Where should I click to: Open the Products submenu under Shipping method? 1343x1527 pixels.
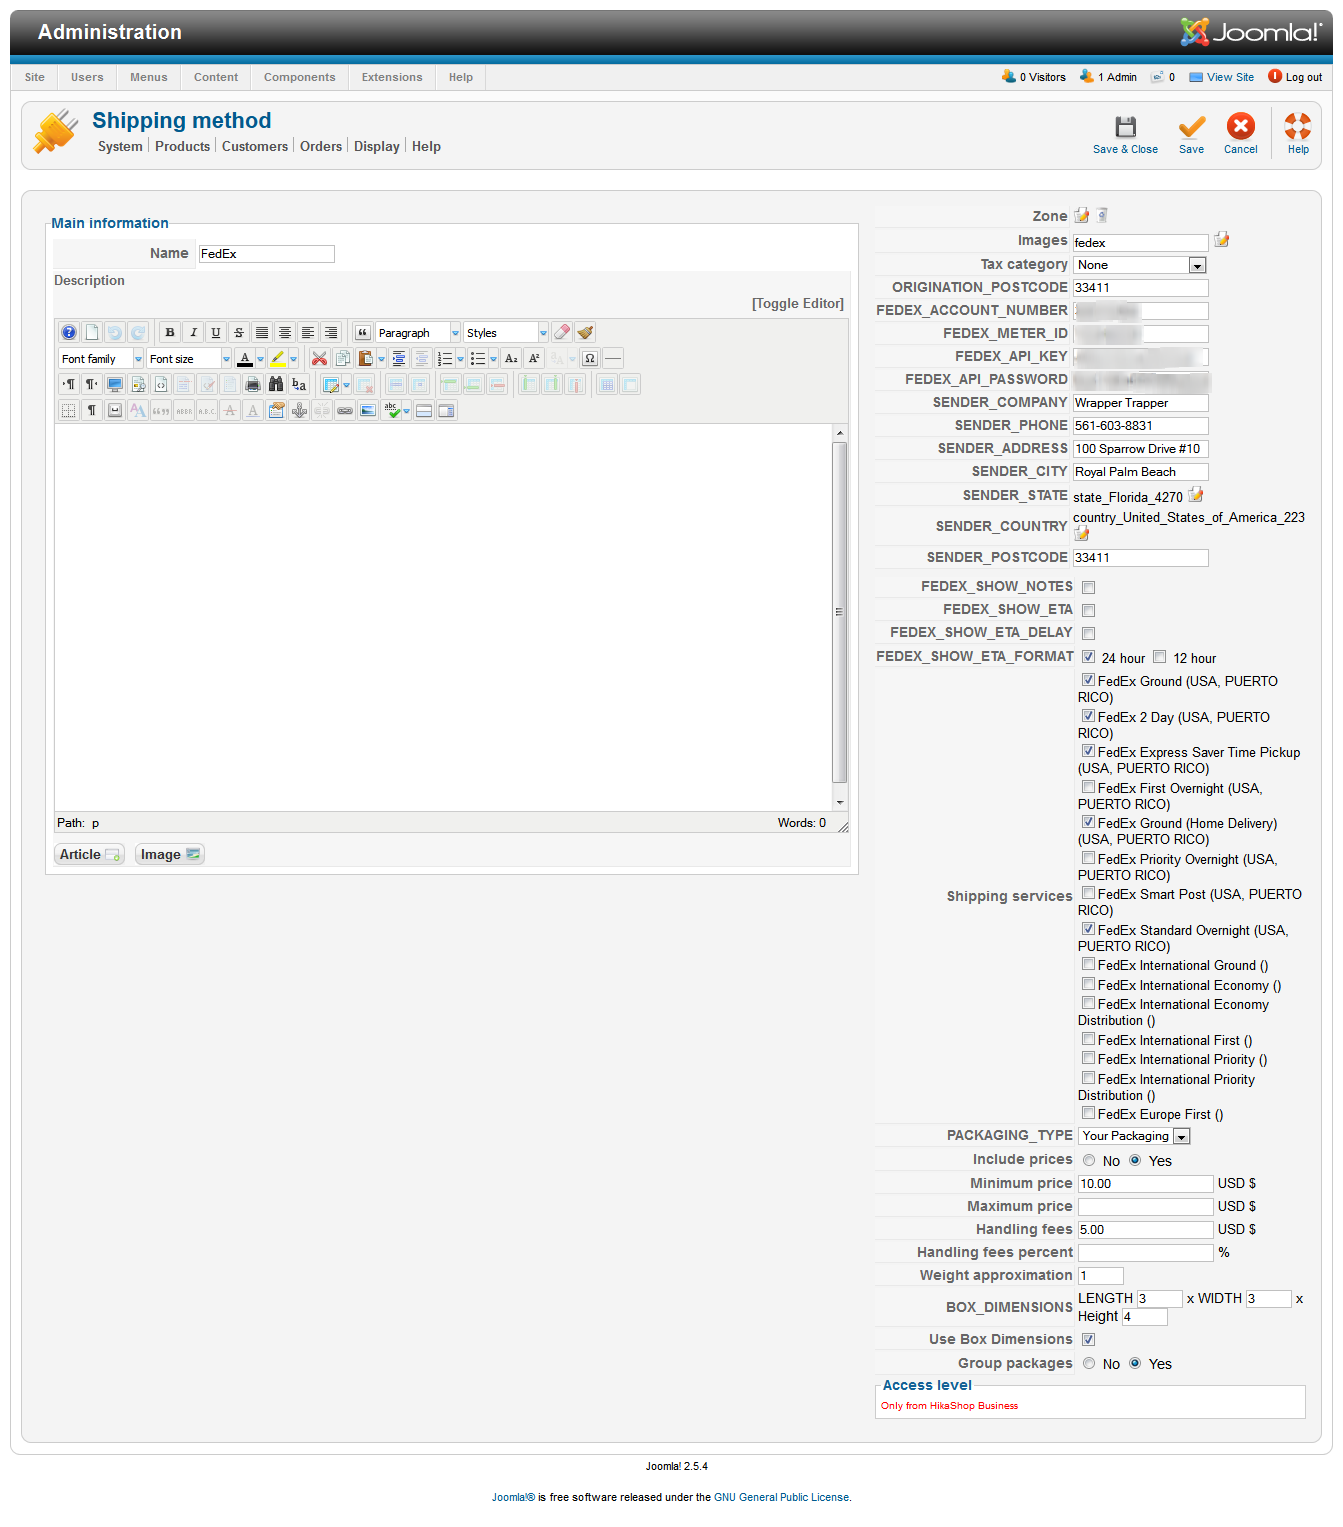click(x=183, y=146)
